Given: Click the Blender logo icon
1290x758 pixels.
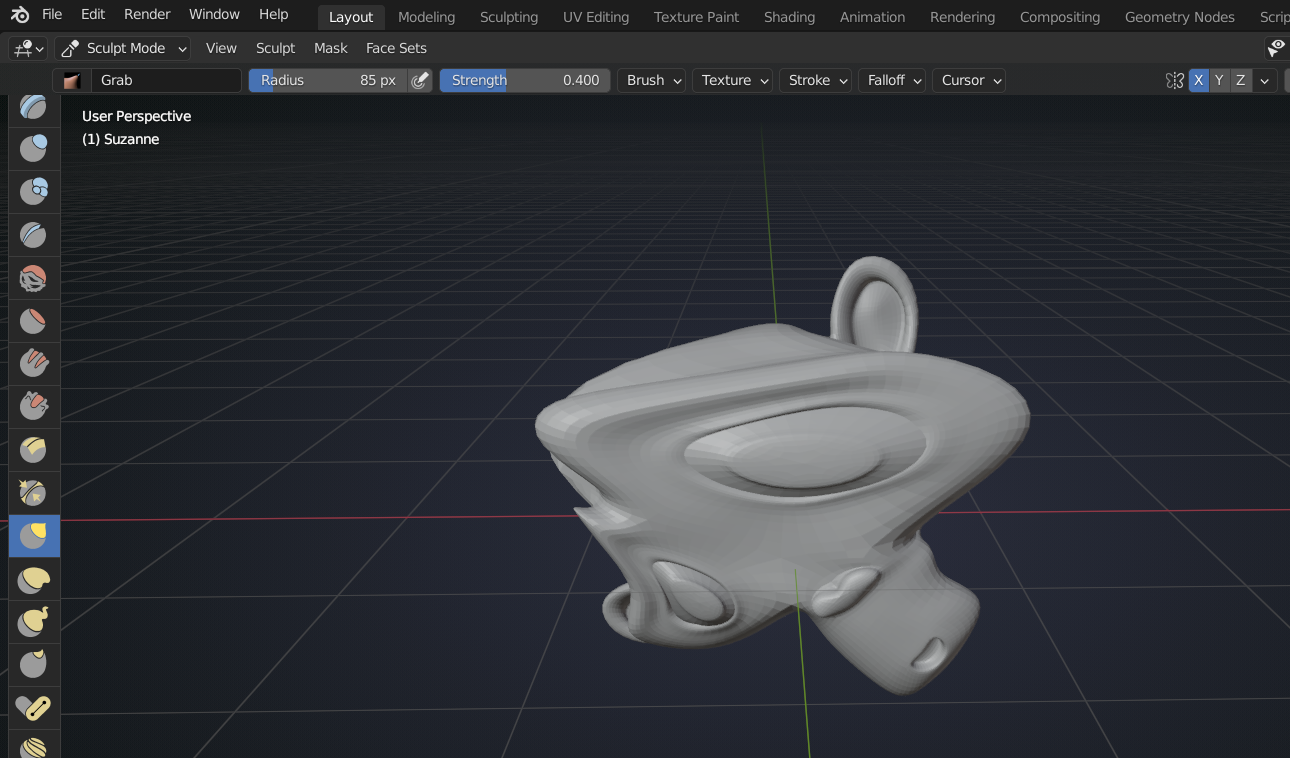Looking at the screenshot, I should pyautogui.click(x=20, y=15).
